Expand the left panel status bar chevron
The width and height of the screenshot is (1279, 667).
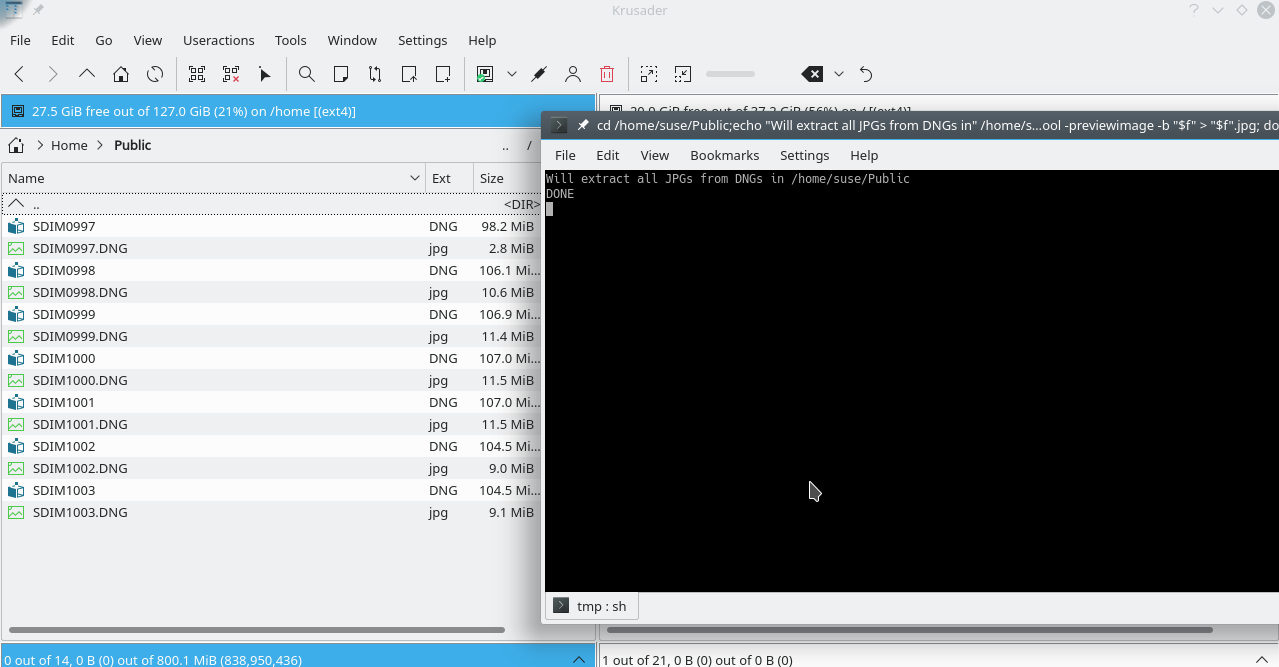click(x=578, y=660)
